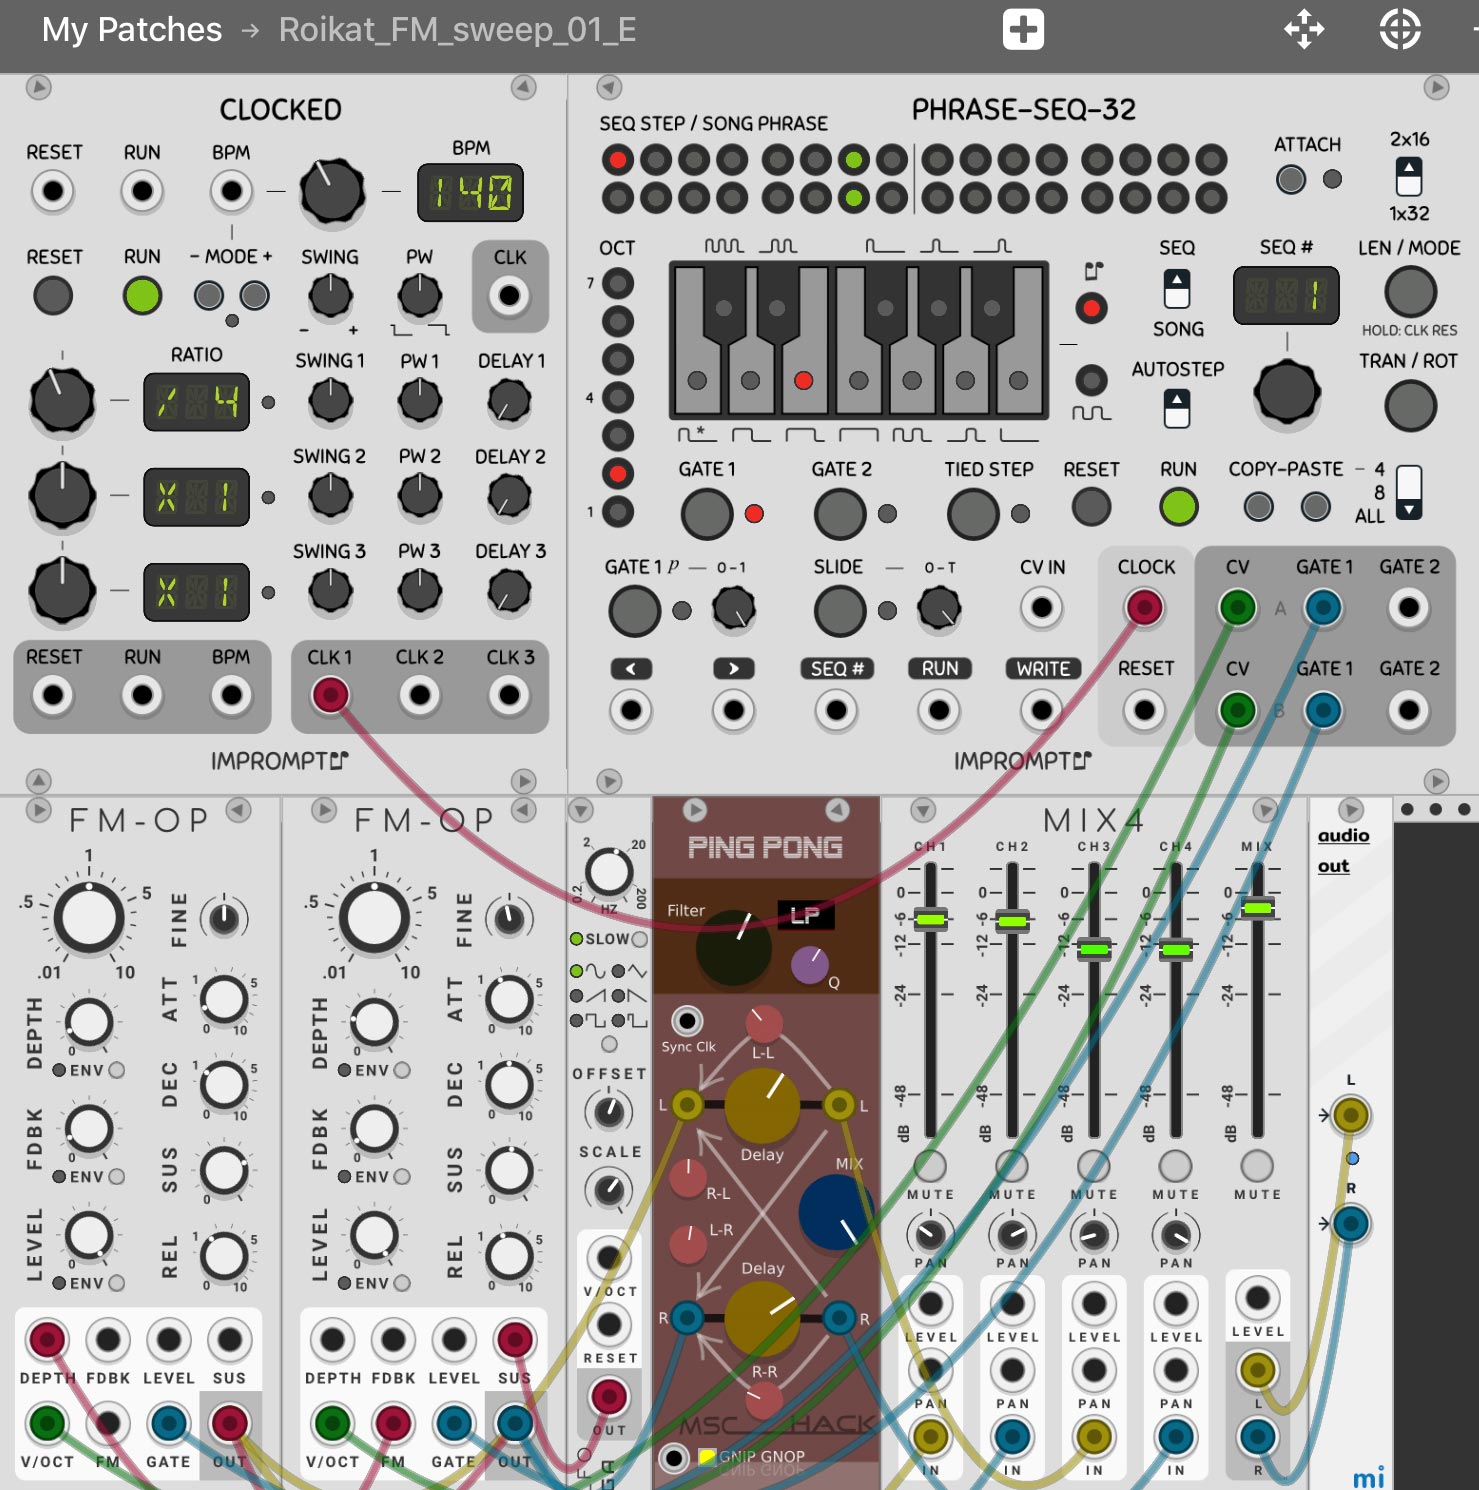This screenshot has height=1490, width=1479.
Task: Click the MIX master fader handle on MIX4
Action: pos(1257,907)
